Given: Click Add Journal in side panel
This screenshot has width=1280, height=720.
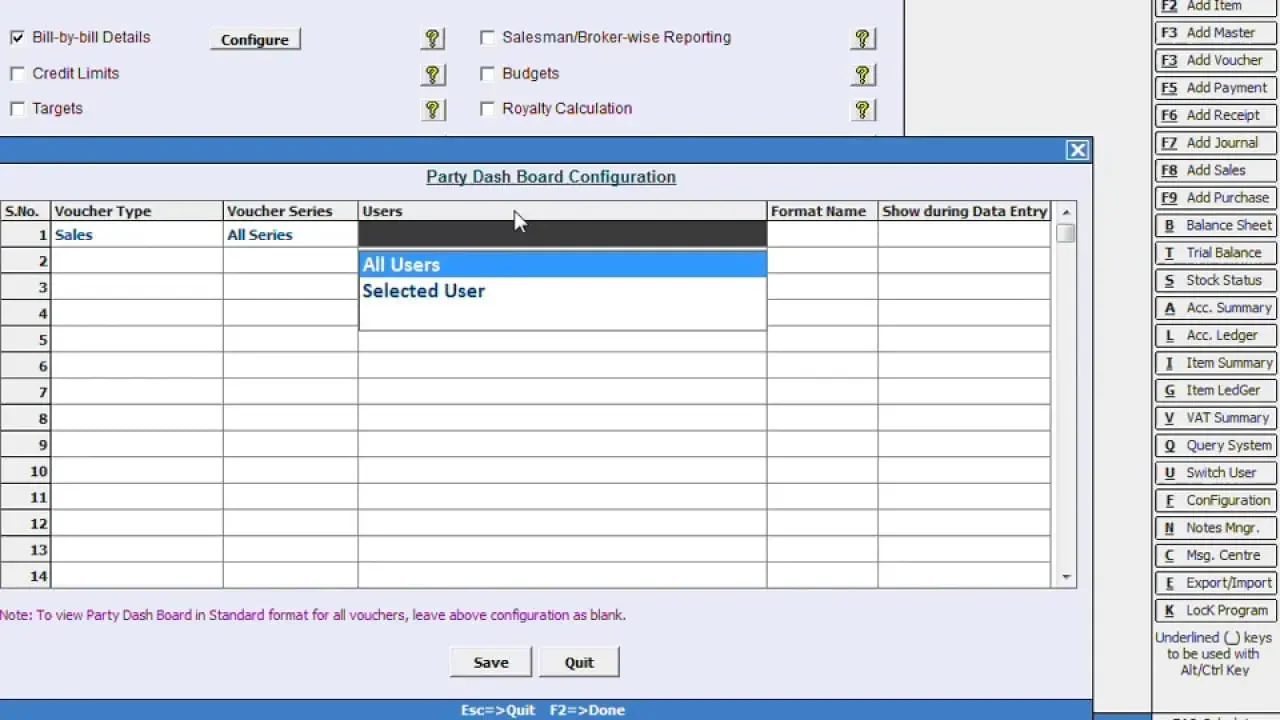Looking at the screenshot, I should (1215, 143).
